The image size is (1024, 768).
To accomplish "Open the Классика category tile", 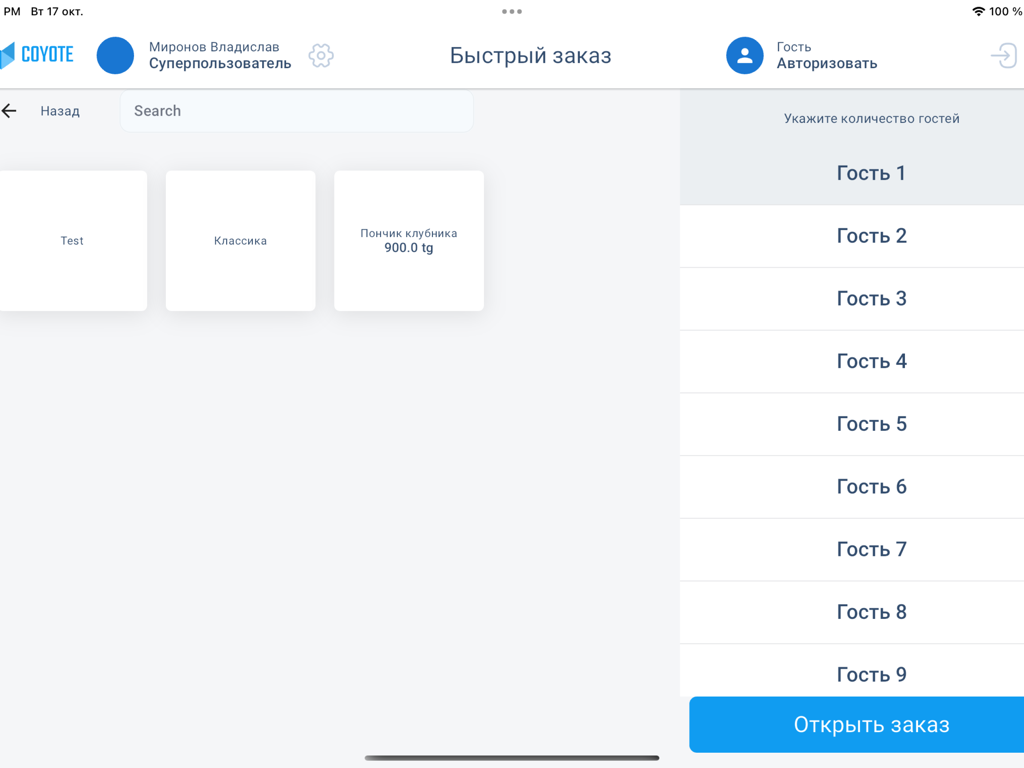I will tap(240, 241).
